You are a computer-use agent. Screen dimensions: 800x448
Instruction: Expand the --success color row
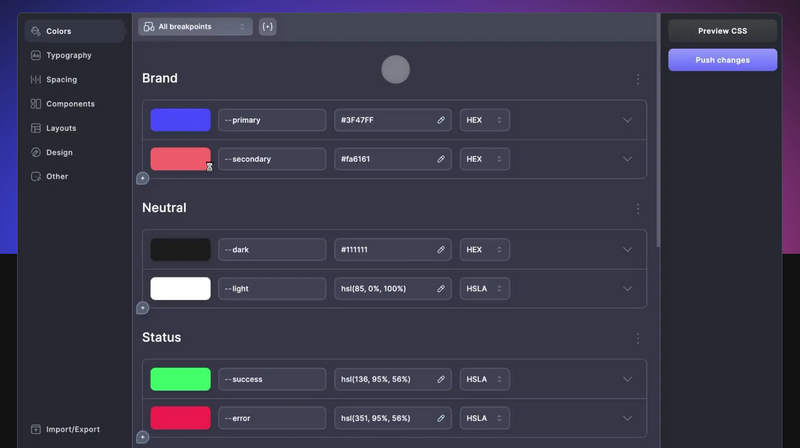tap(628, 380)
